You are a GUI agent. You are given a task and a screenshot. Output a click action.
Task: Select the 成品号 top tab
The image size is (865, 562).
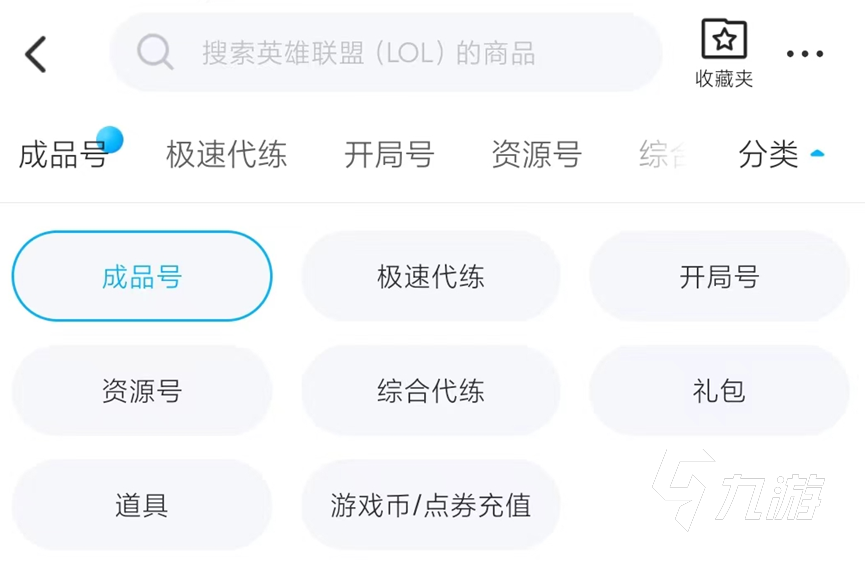click(x=60, y=156)
